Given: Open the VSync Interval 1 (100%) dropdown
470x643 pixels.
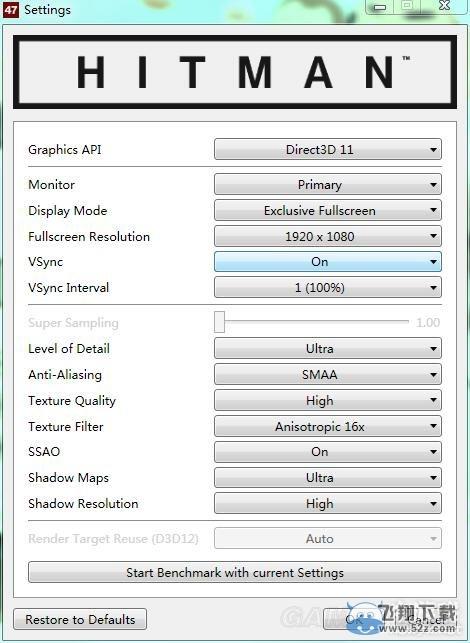Looking at the screenshot, I should 327,287.
